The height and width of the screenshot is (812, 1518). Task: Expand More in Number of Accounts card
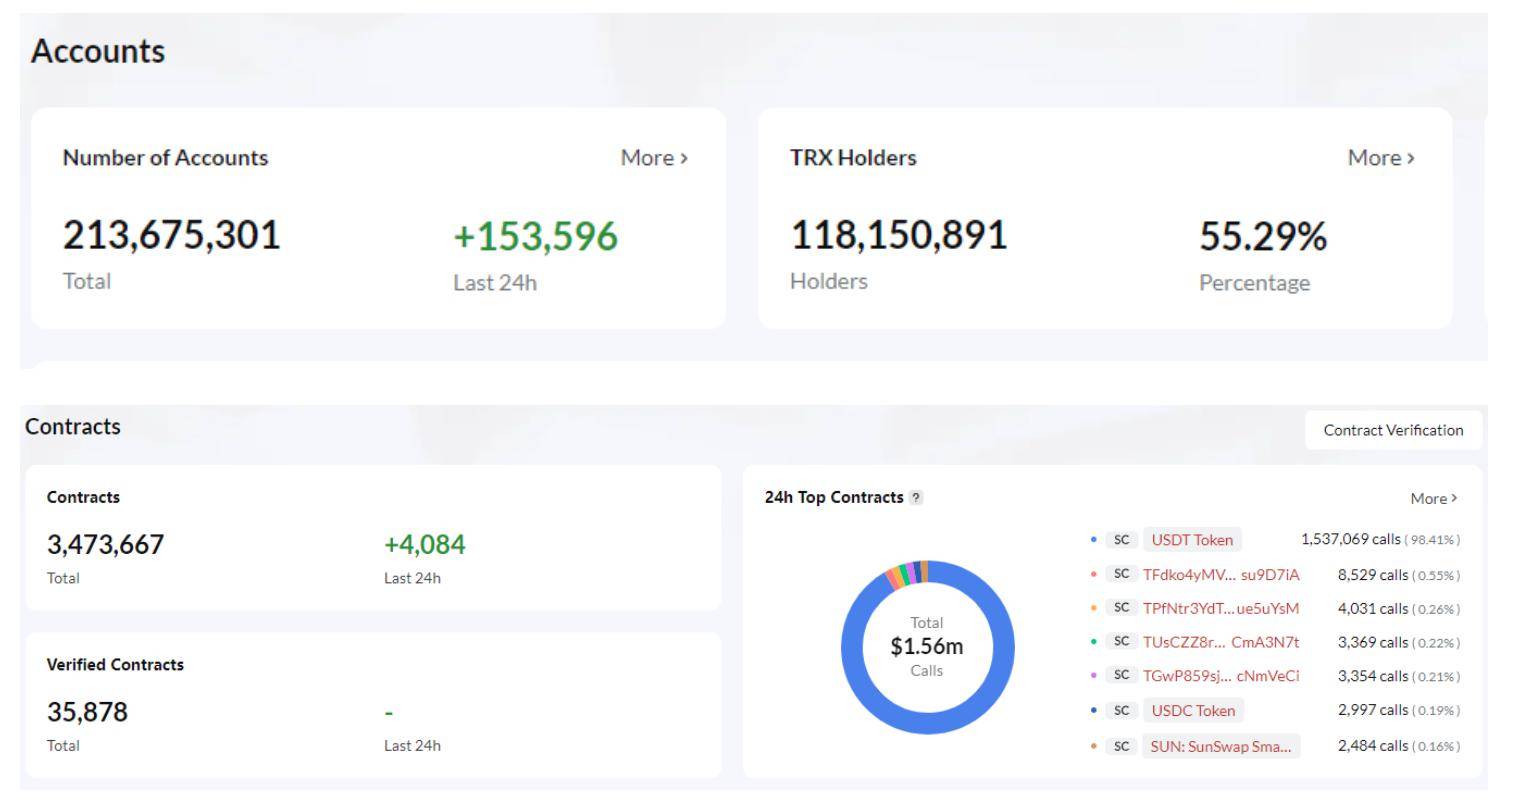pyautogui.click(x=654, y=158)
